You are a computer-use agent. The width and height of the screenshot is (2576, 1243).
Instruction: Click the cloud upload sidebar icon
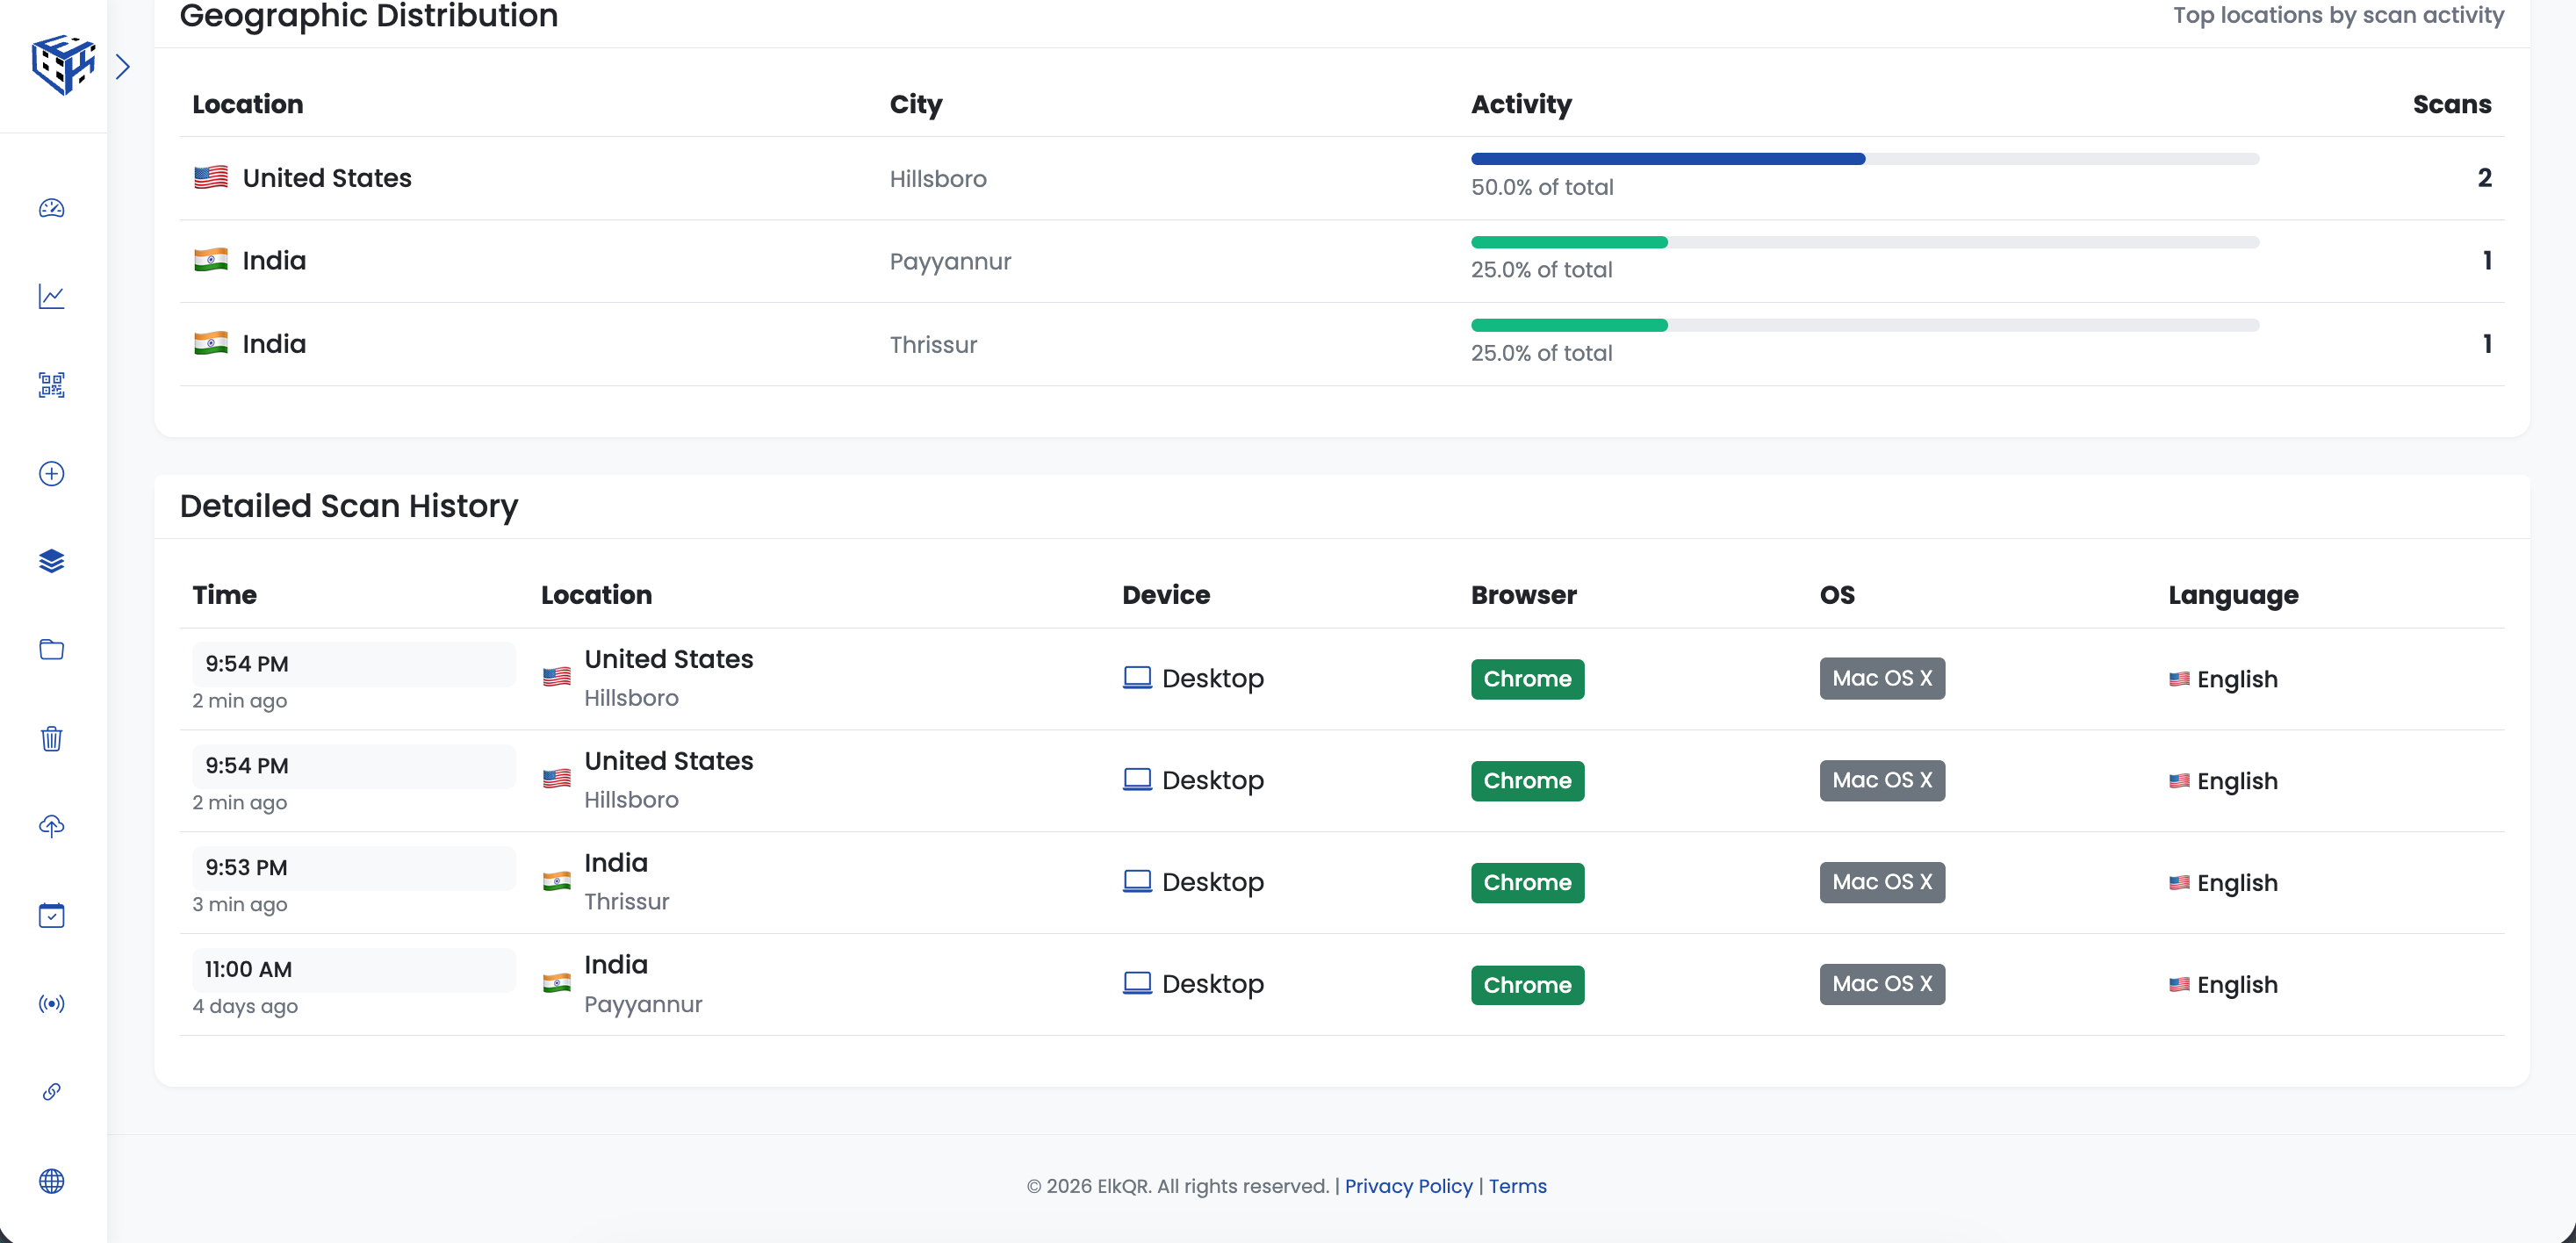pos(52,826)
